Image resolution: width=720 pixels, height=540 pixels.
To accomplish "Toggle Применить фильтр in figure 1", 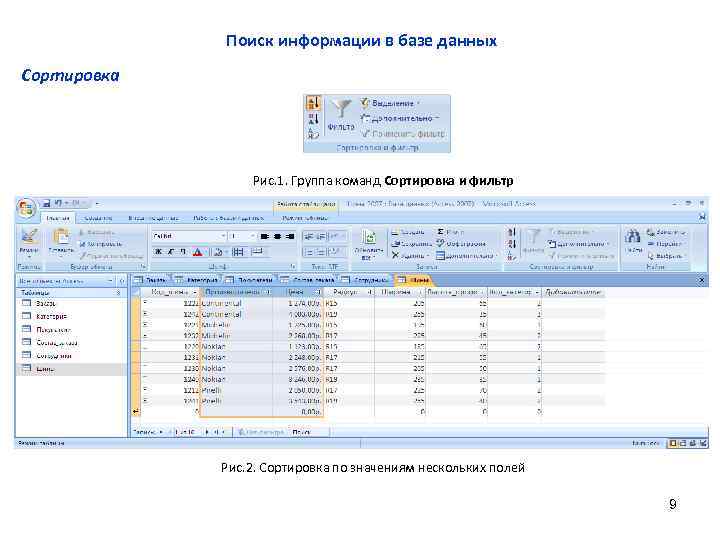I will 403,134.
